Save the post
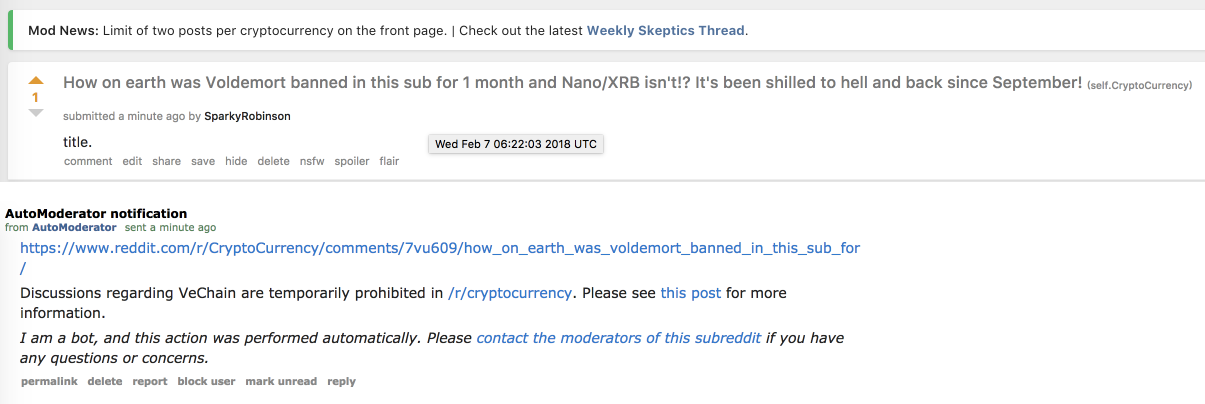The width and height of the screenshot is (1205, 404). pos(203,161)
